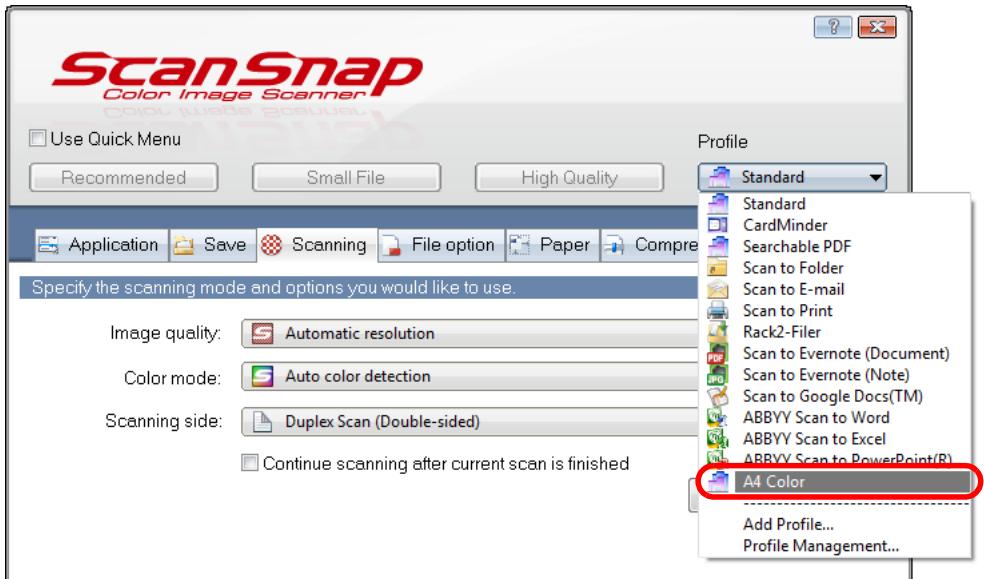This screenshot has height=579, width=984.
Task: Click the Evernote (Note) JPG icon
Action: 718,374
